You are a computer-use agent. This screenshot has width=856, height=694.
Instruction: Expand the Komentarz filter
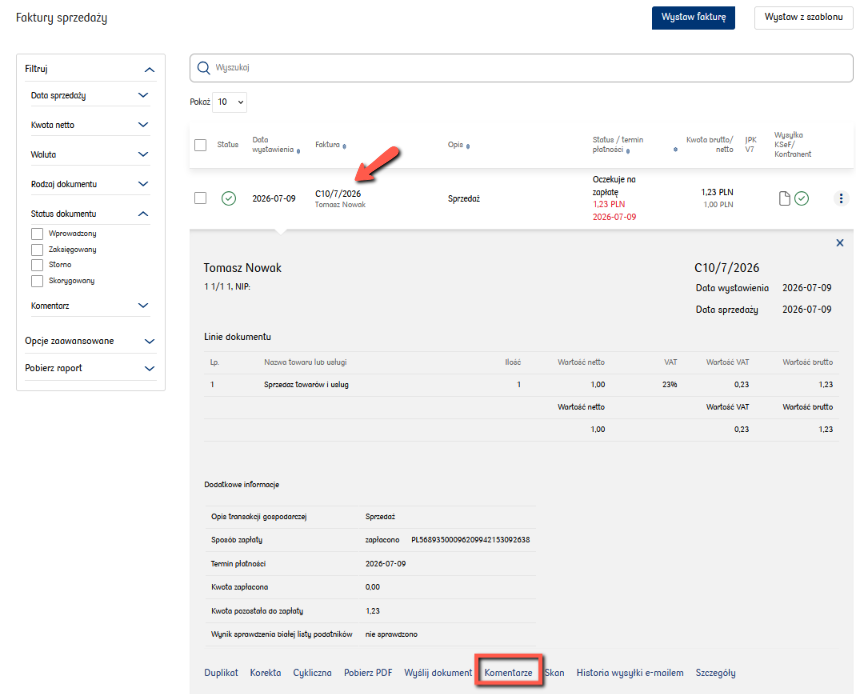[x=143, y=306]
